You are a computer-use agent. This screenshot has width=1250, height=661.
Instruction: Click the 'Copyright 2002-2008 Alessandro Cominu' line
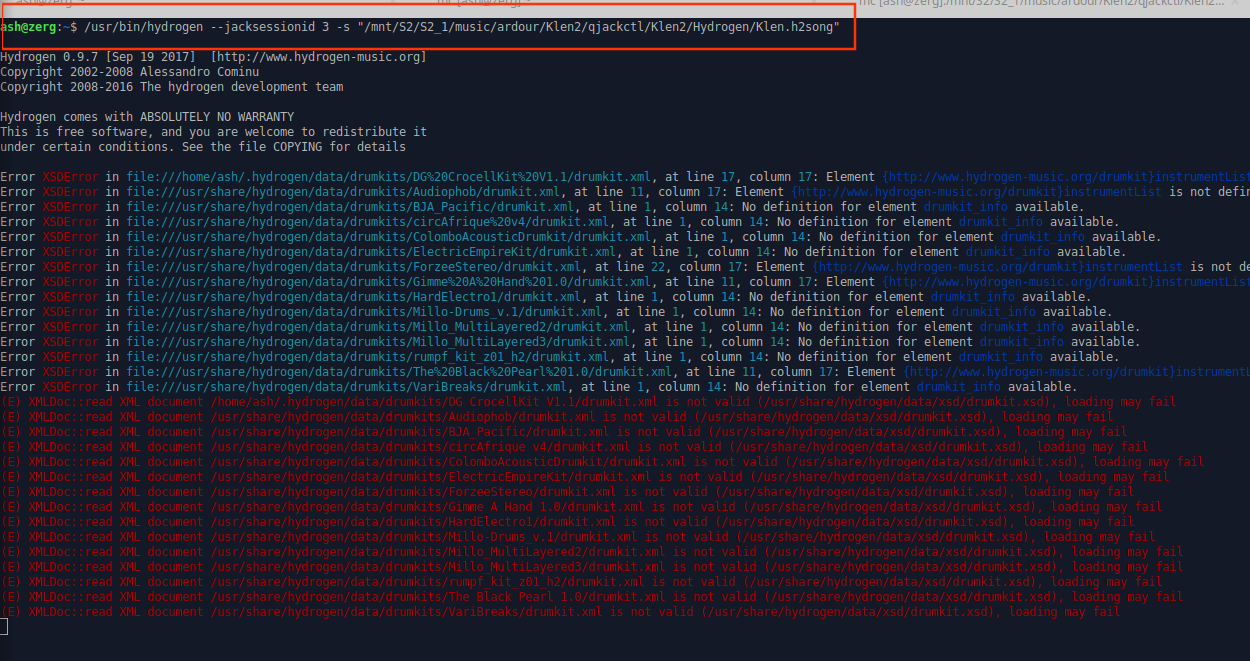(130, 72)
